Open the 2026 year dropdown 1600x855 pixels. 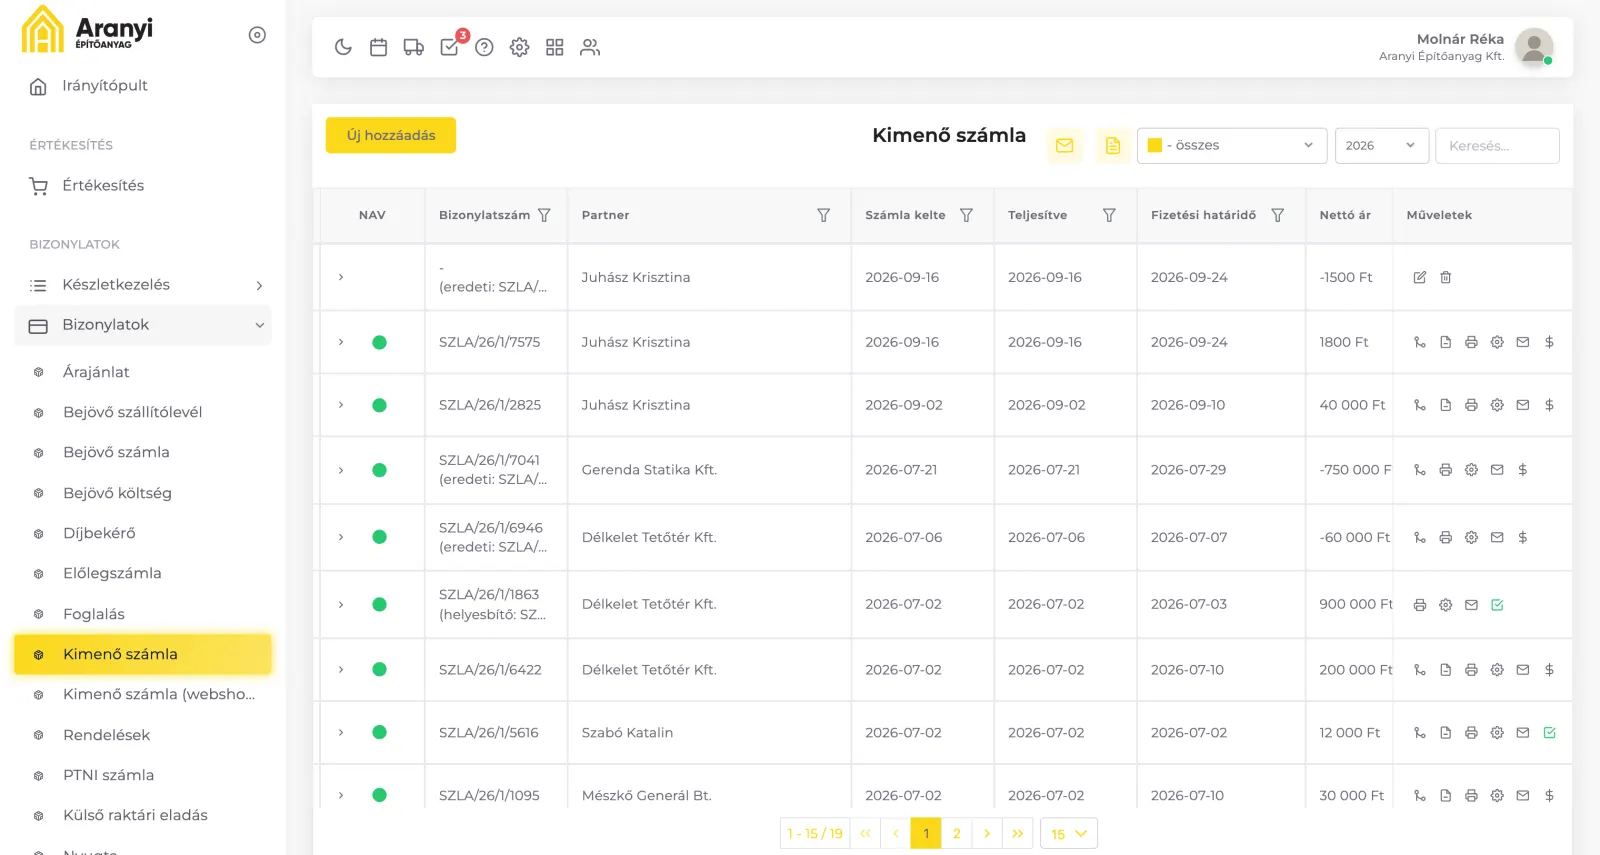(1381, 146)
